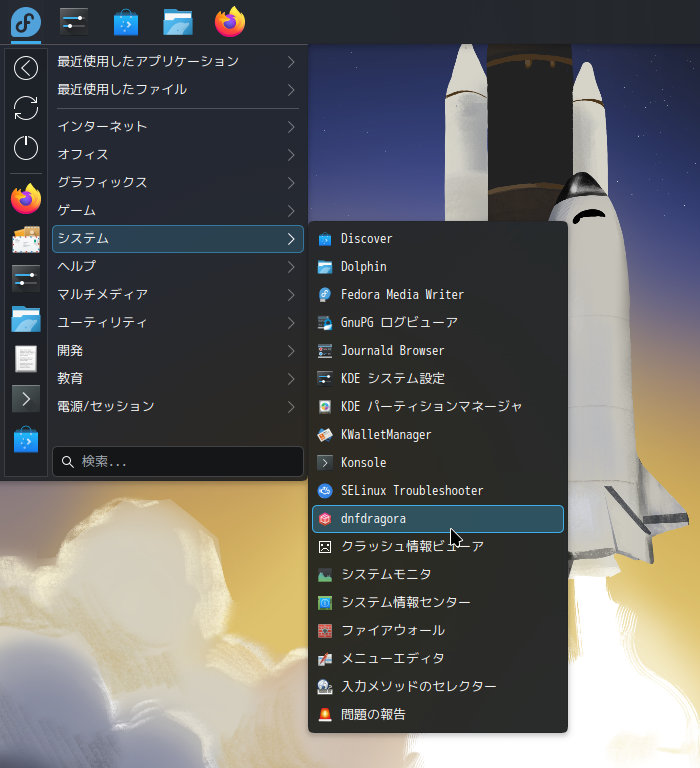700x768 pixels.
Task: Open Firefox from the favorites sidebar
Action: pos(26,199)
